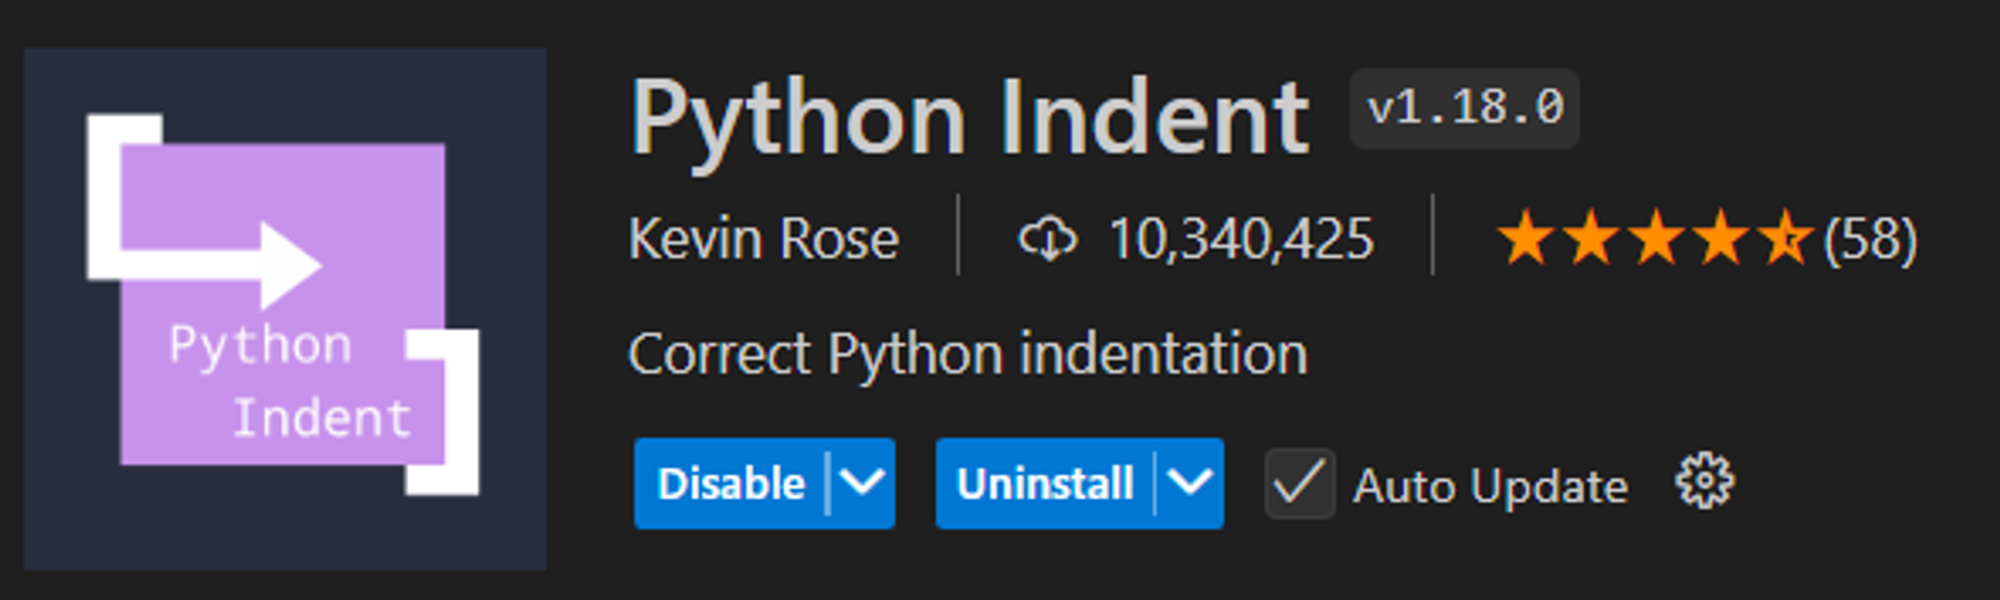Viewport: 2000px width, 600px height.
Task: Open publisher Kevin Rose's page
Action: (x=764, y=240)
